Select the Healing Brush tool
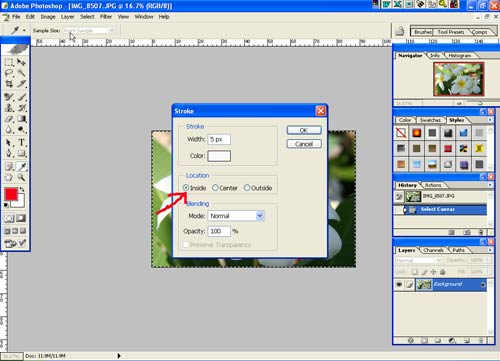The height and width of the screenshot is (361, 500). pos(9,97)
